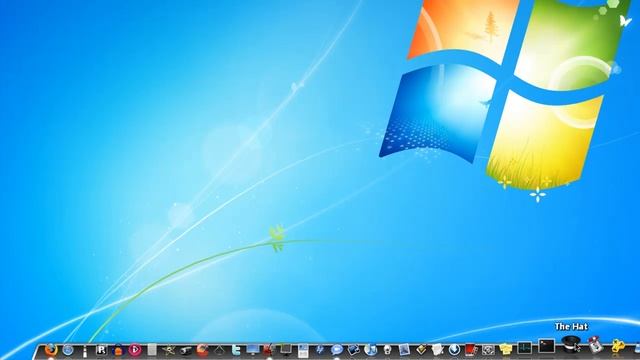Launch the red Photo Booth dock icon
Screen dimensions: 640x360
coord(471,350)
